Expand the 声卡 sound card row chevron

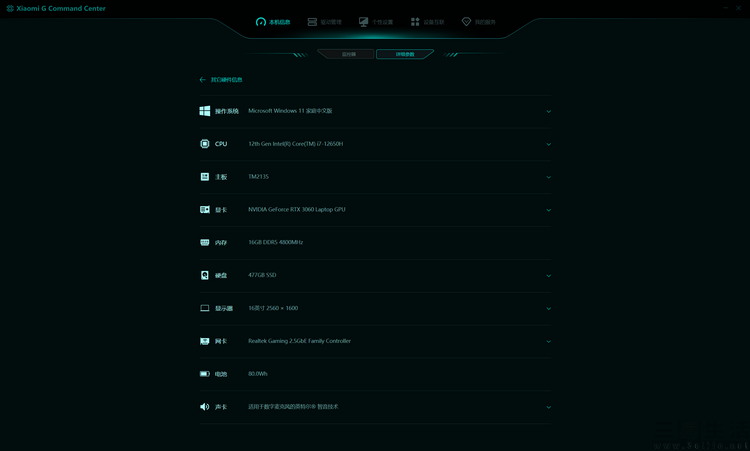[x=549, y=407]
